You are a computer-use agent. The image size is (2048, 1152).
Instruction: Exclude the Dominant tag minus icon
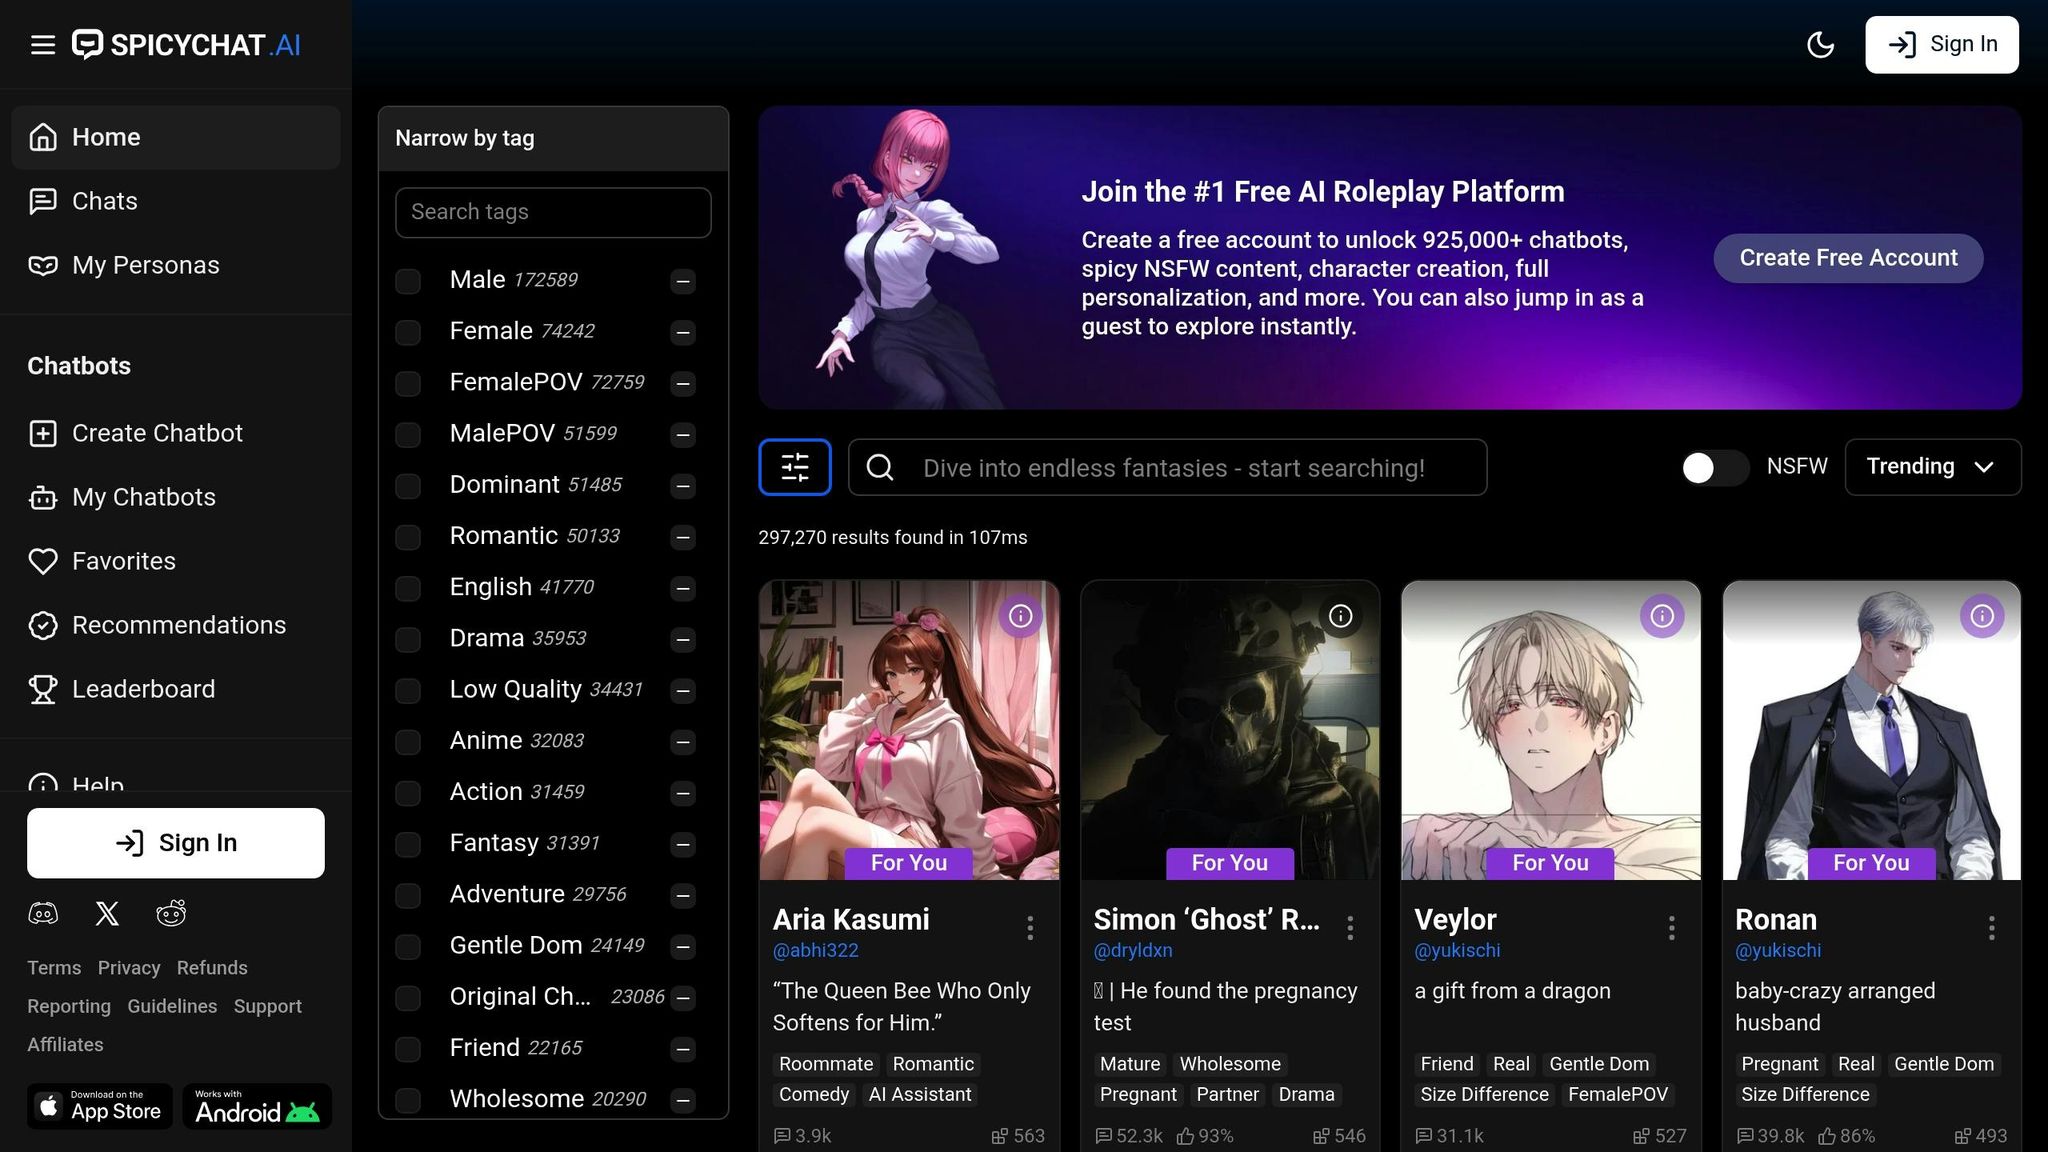pos(683,487)
